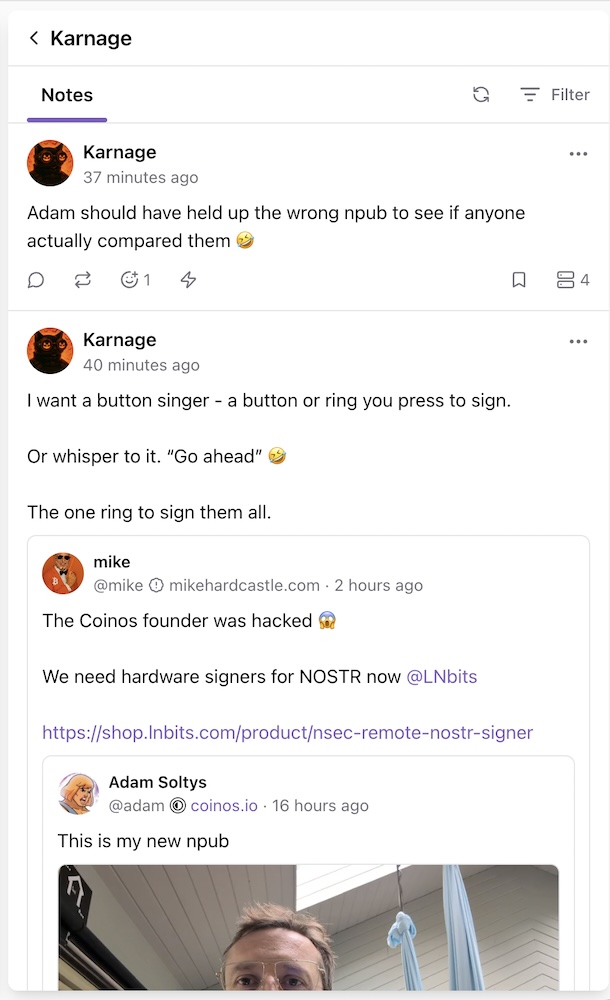This screenshot has width=610, height=1000.
Task: Zap the first Karnage note
Action: coord(188,280)
